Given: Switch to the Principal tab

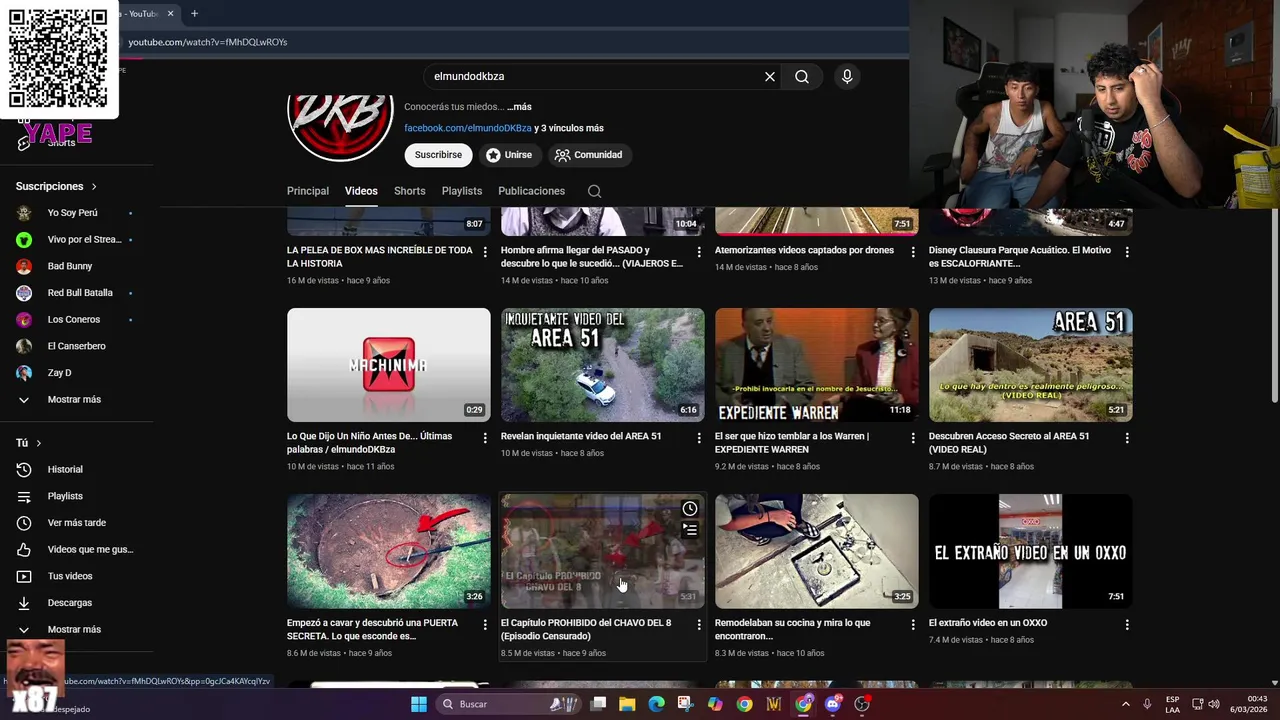Looking at the screenshot, I should (308, 191).
